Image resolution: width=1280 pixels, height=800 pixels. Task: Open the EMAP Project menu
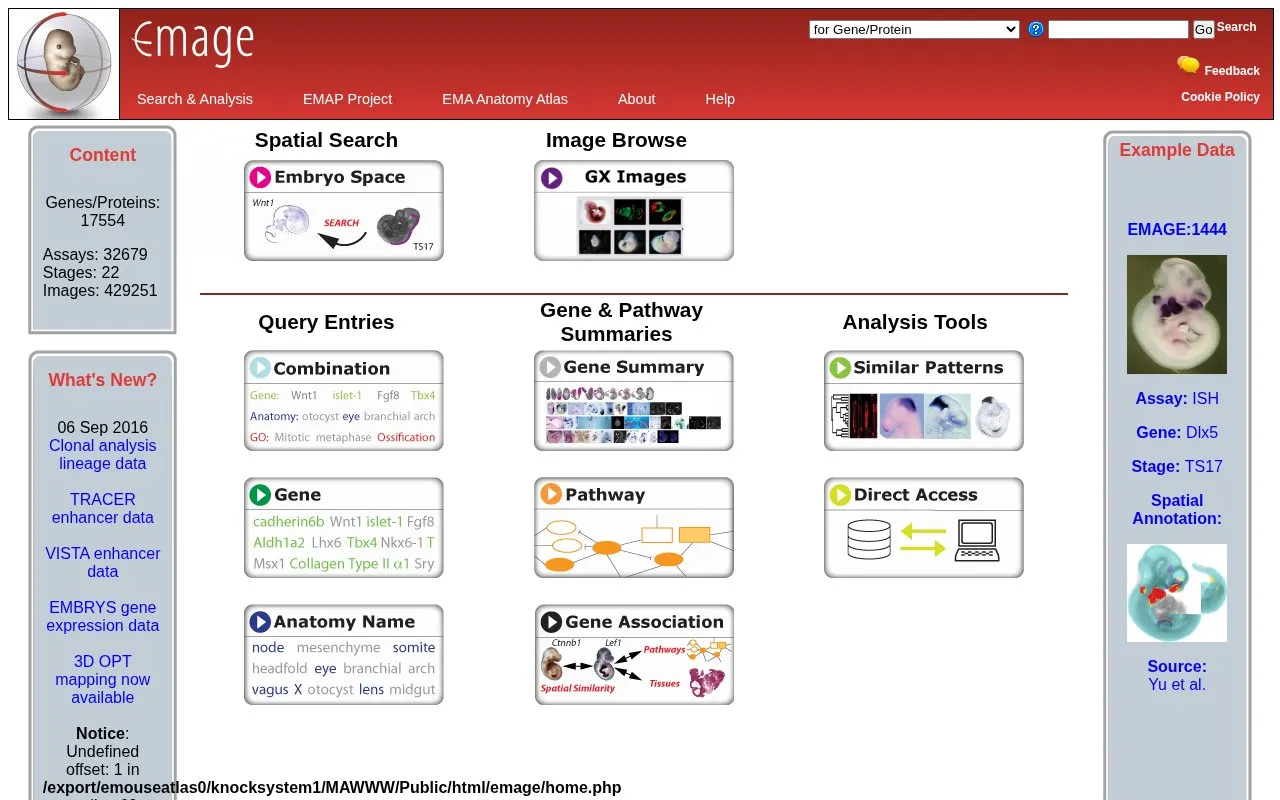coord(347,99)
